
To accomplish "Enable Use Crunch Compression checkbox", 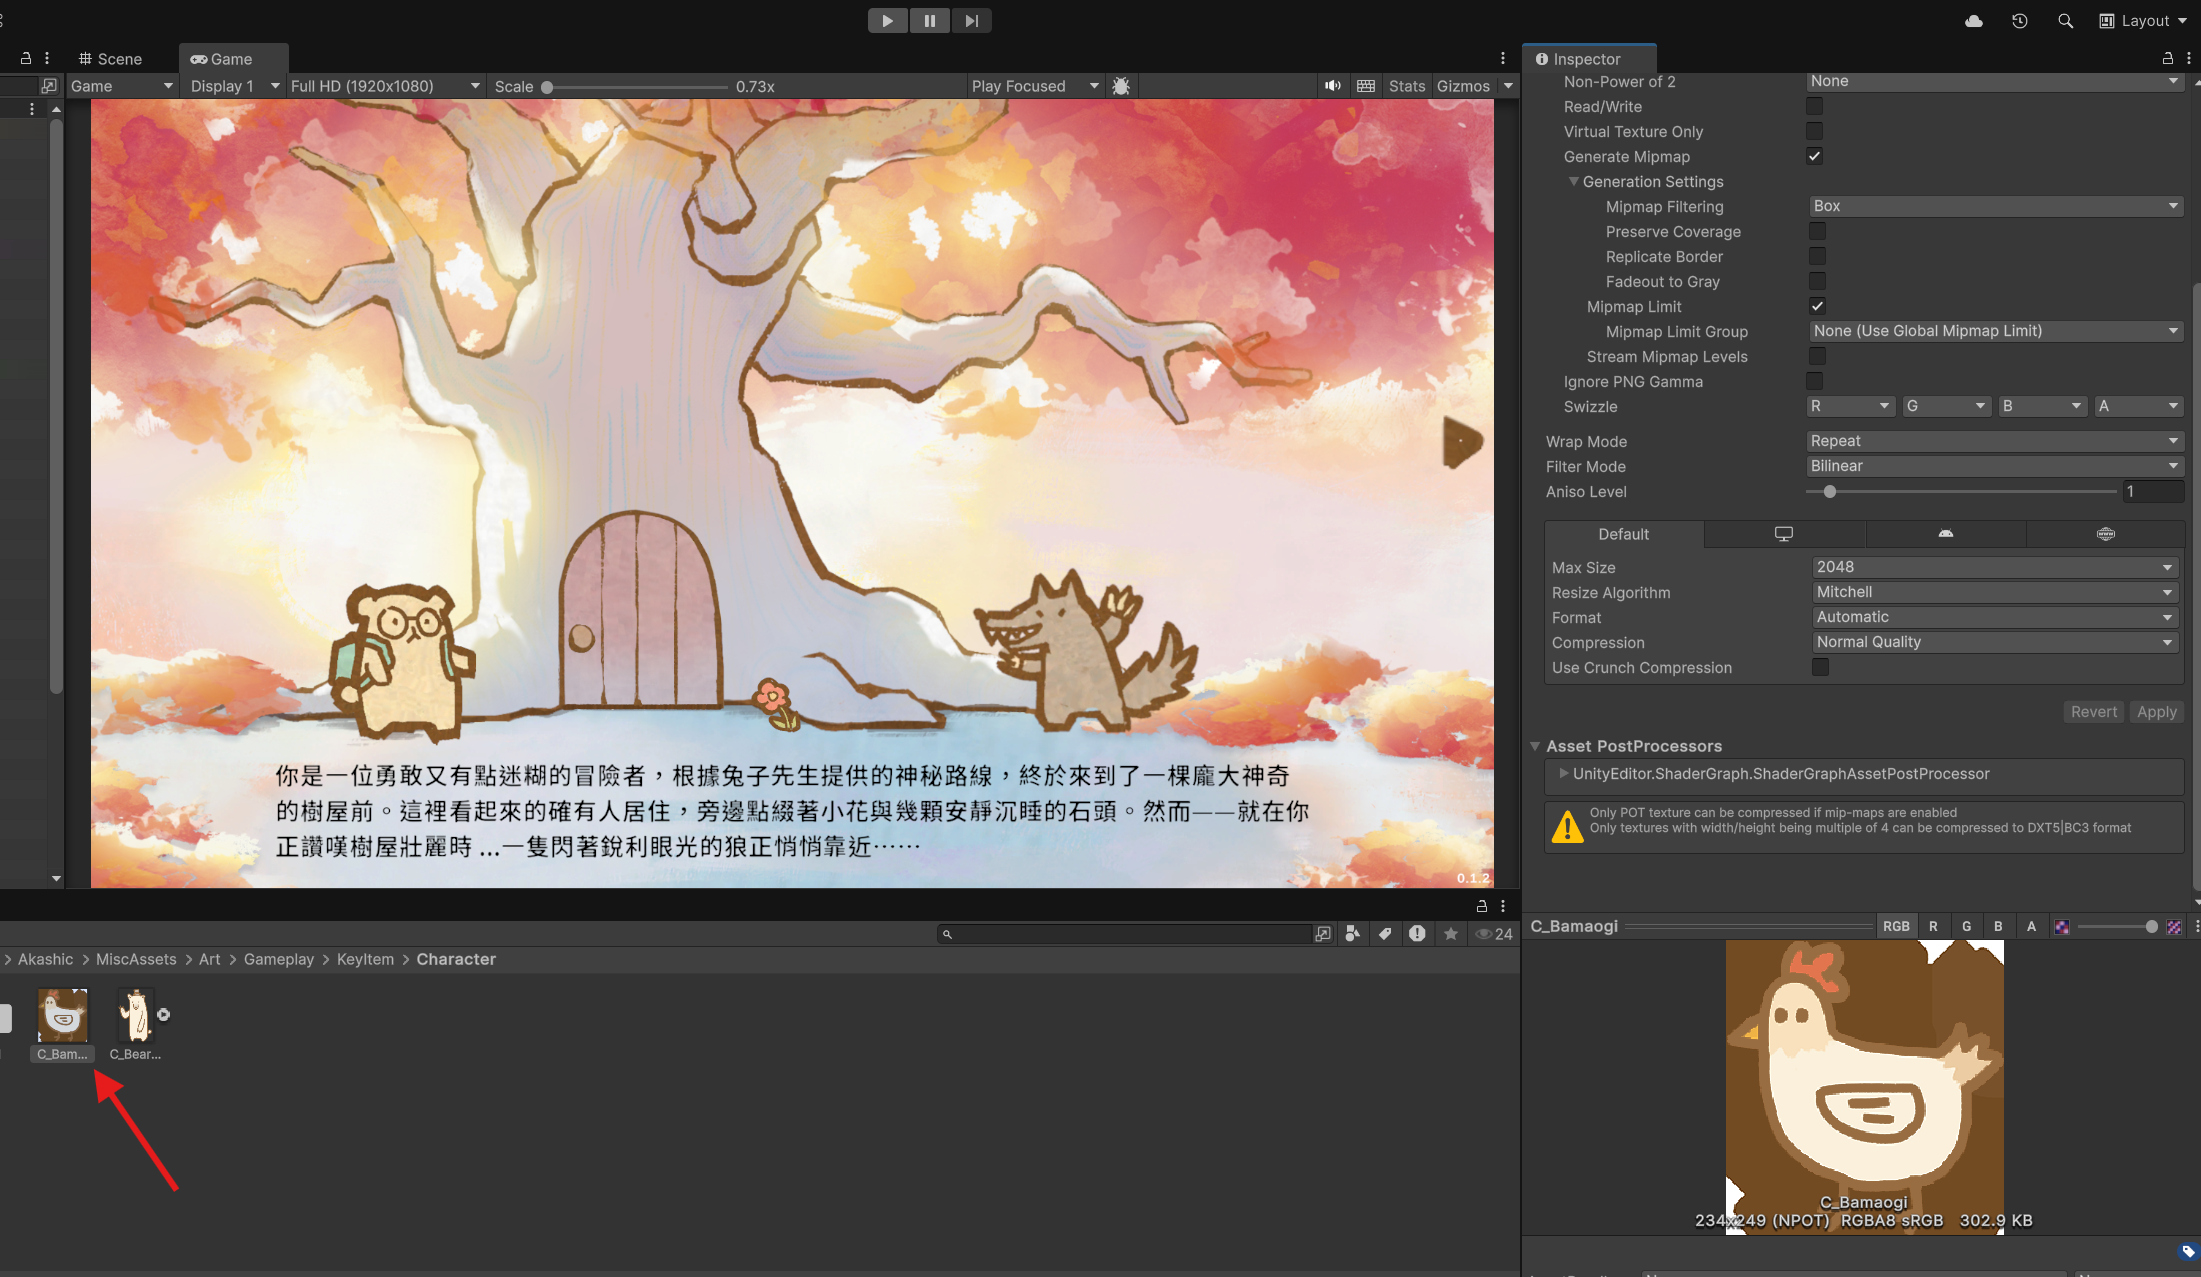I will click(1820, 668).
